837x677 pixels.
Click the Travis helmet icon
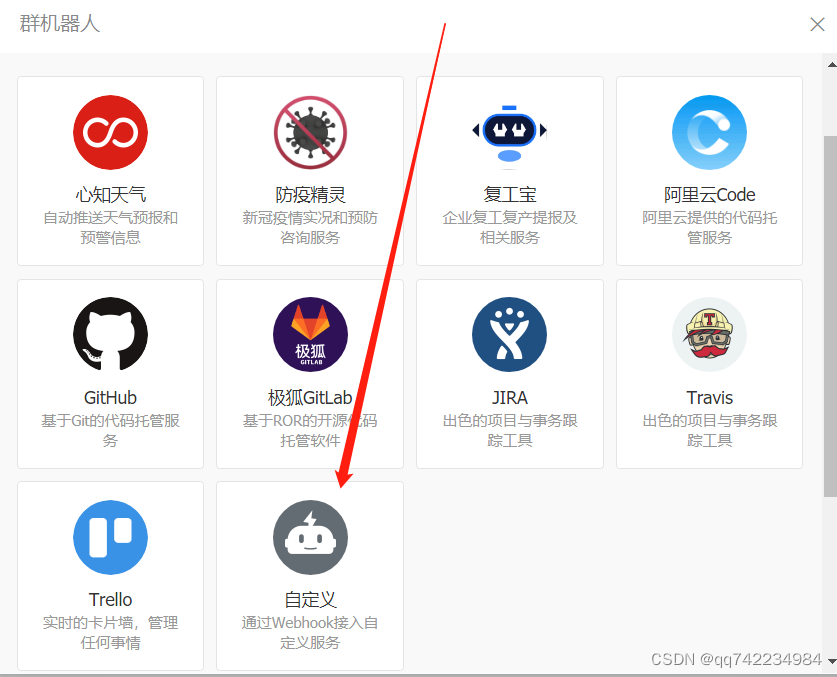[709, 334]
